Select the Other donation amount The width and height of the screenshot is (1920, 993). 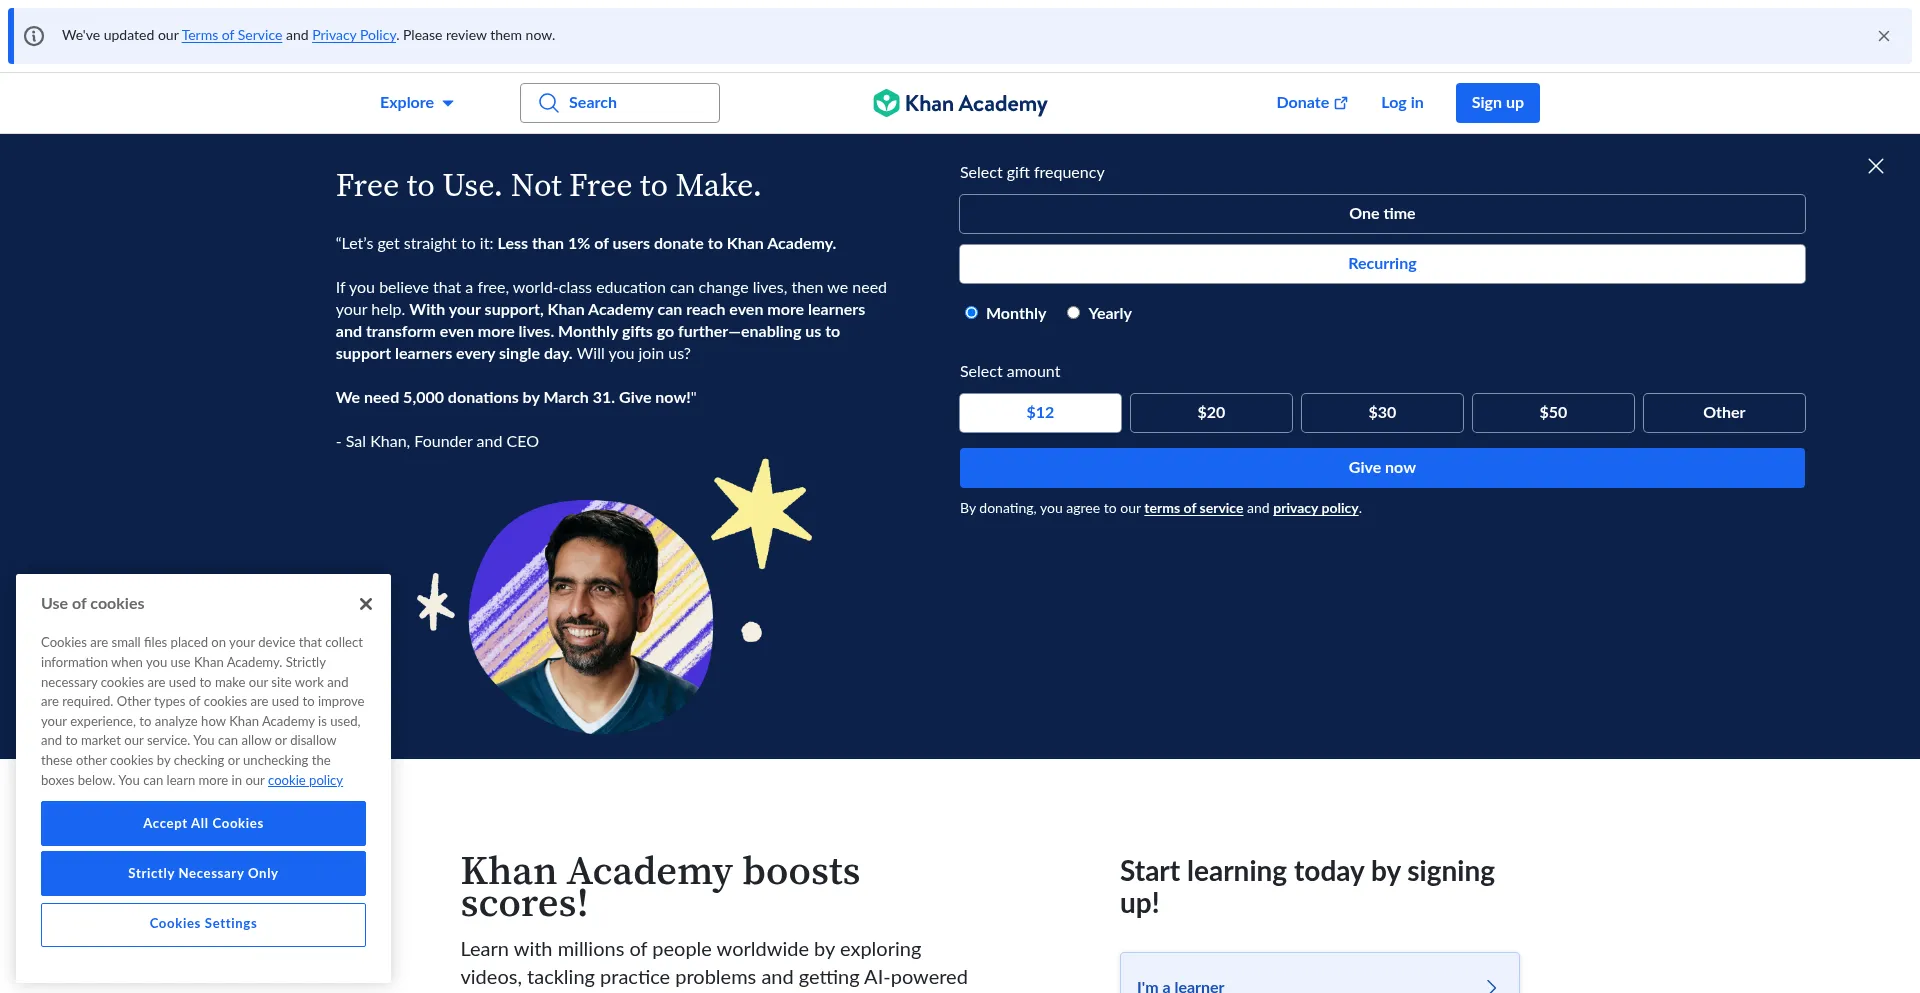1724,413
